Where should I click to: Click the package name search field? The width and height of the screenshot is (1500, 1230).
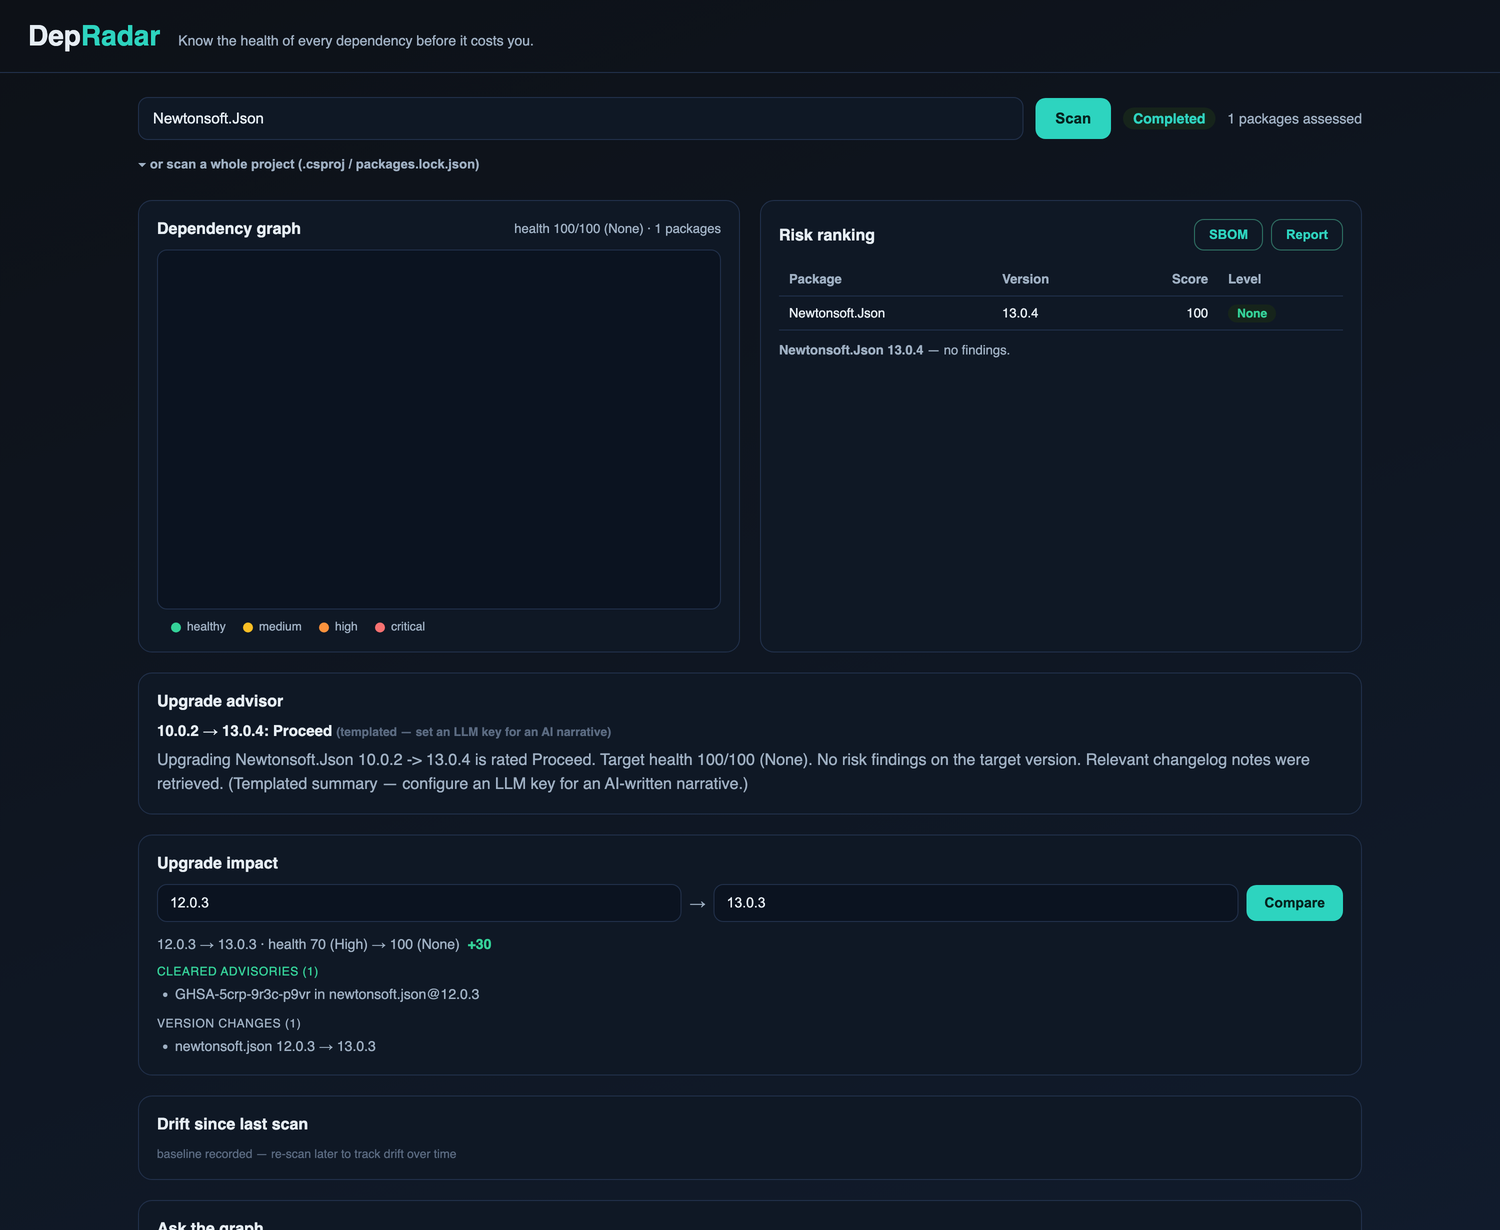(x=580, y=118)
